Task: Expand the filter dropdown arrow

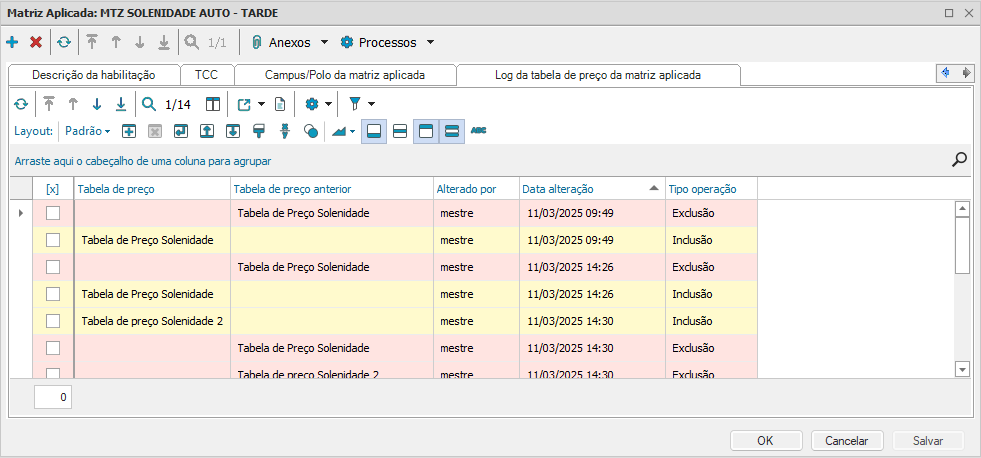Action: coord(372,104)
